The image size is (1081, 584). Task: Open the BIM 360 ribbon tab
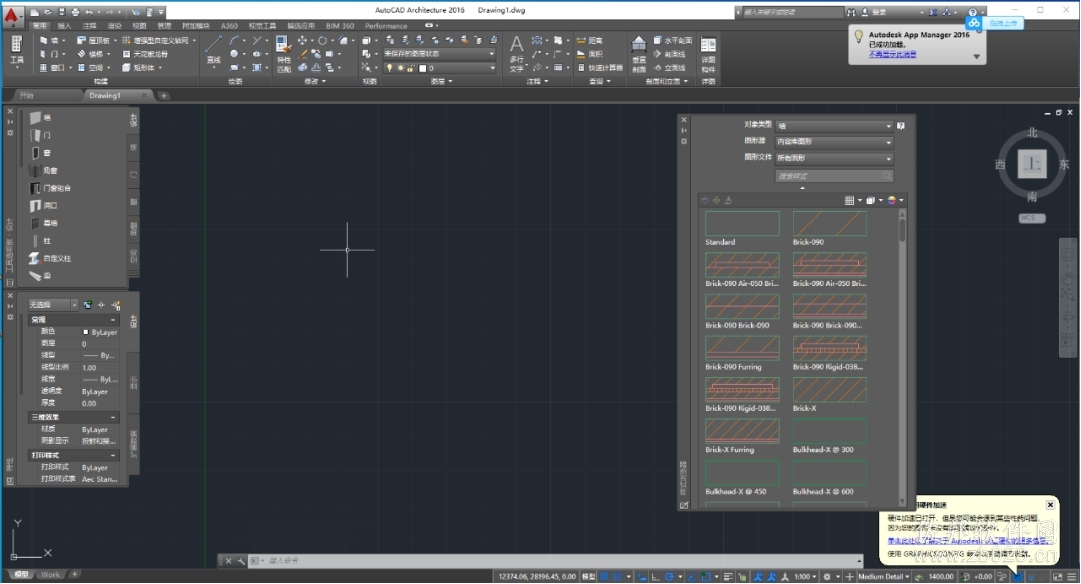[x=340, y=26]
